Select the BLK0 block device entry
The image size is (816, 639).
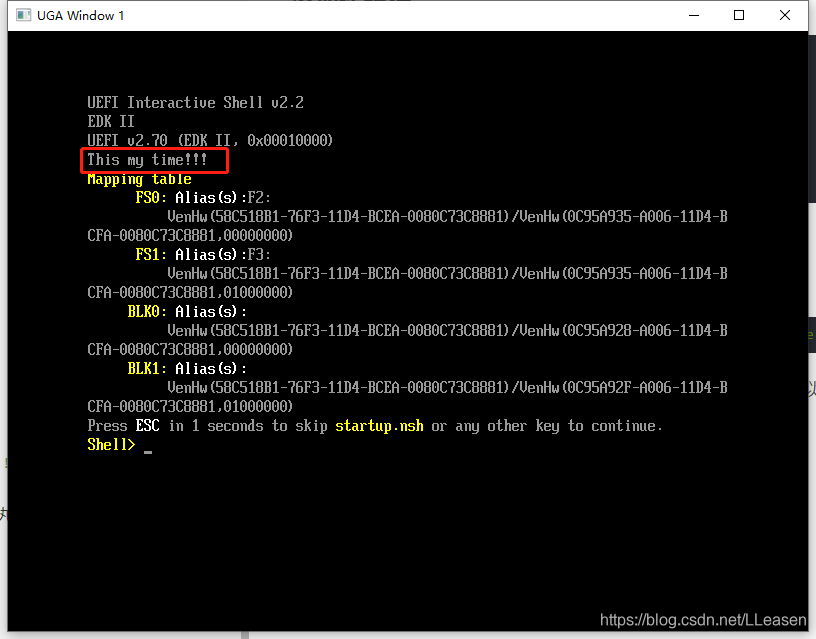(146, 311)
